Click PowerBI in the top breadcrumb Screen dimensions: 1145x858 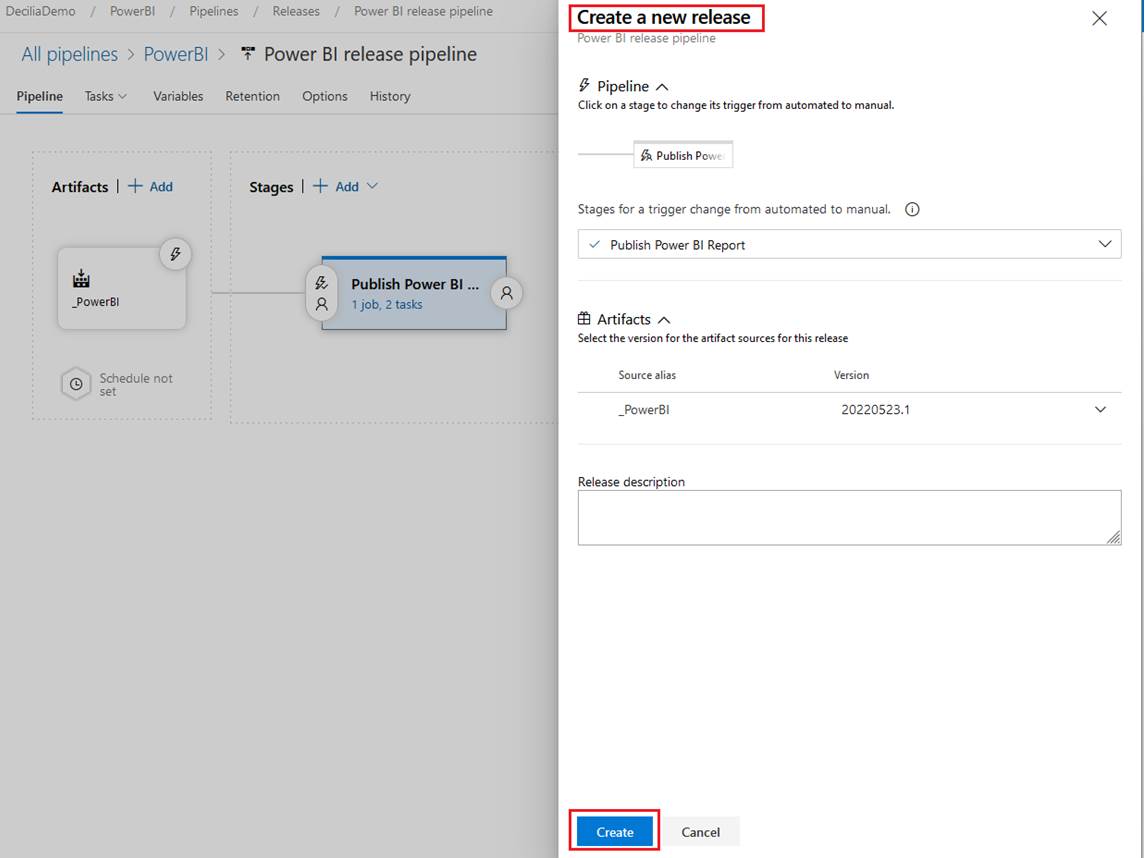pos(132,12)
